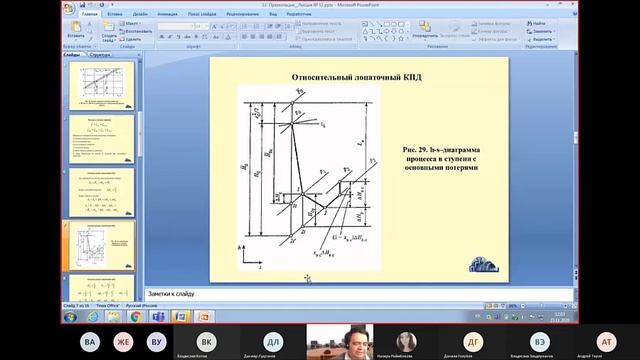The height and width of the screenshot is (360, 640).
Task: Open Google Chrome from taskbar
Action: coord(136,317)
